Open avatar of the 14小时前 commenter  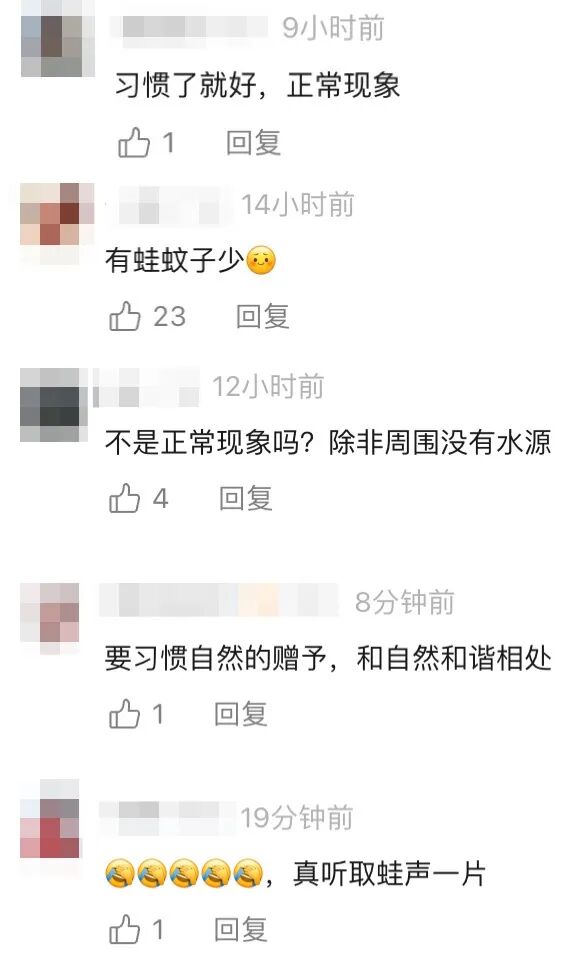coord(57,223)
